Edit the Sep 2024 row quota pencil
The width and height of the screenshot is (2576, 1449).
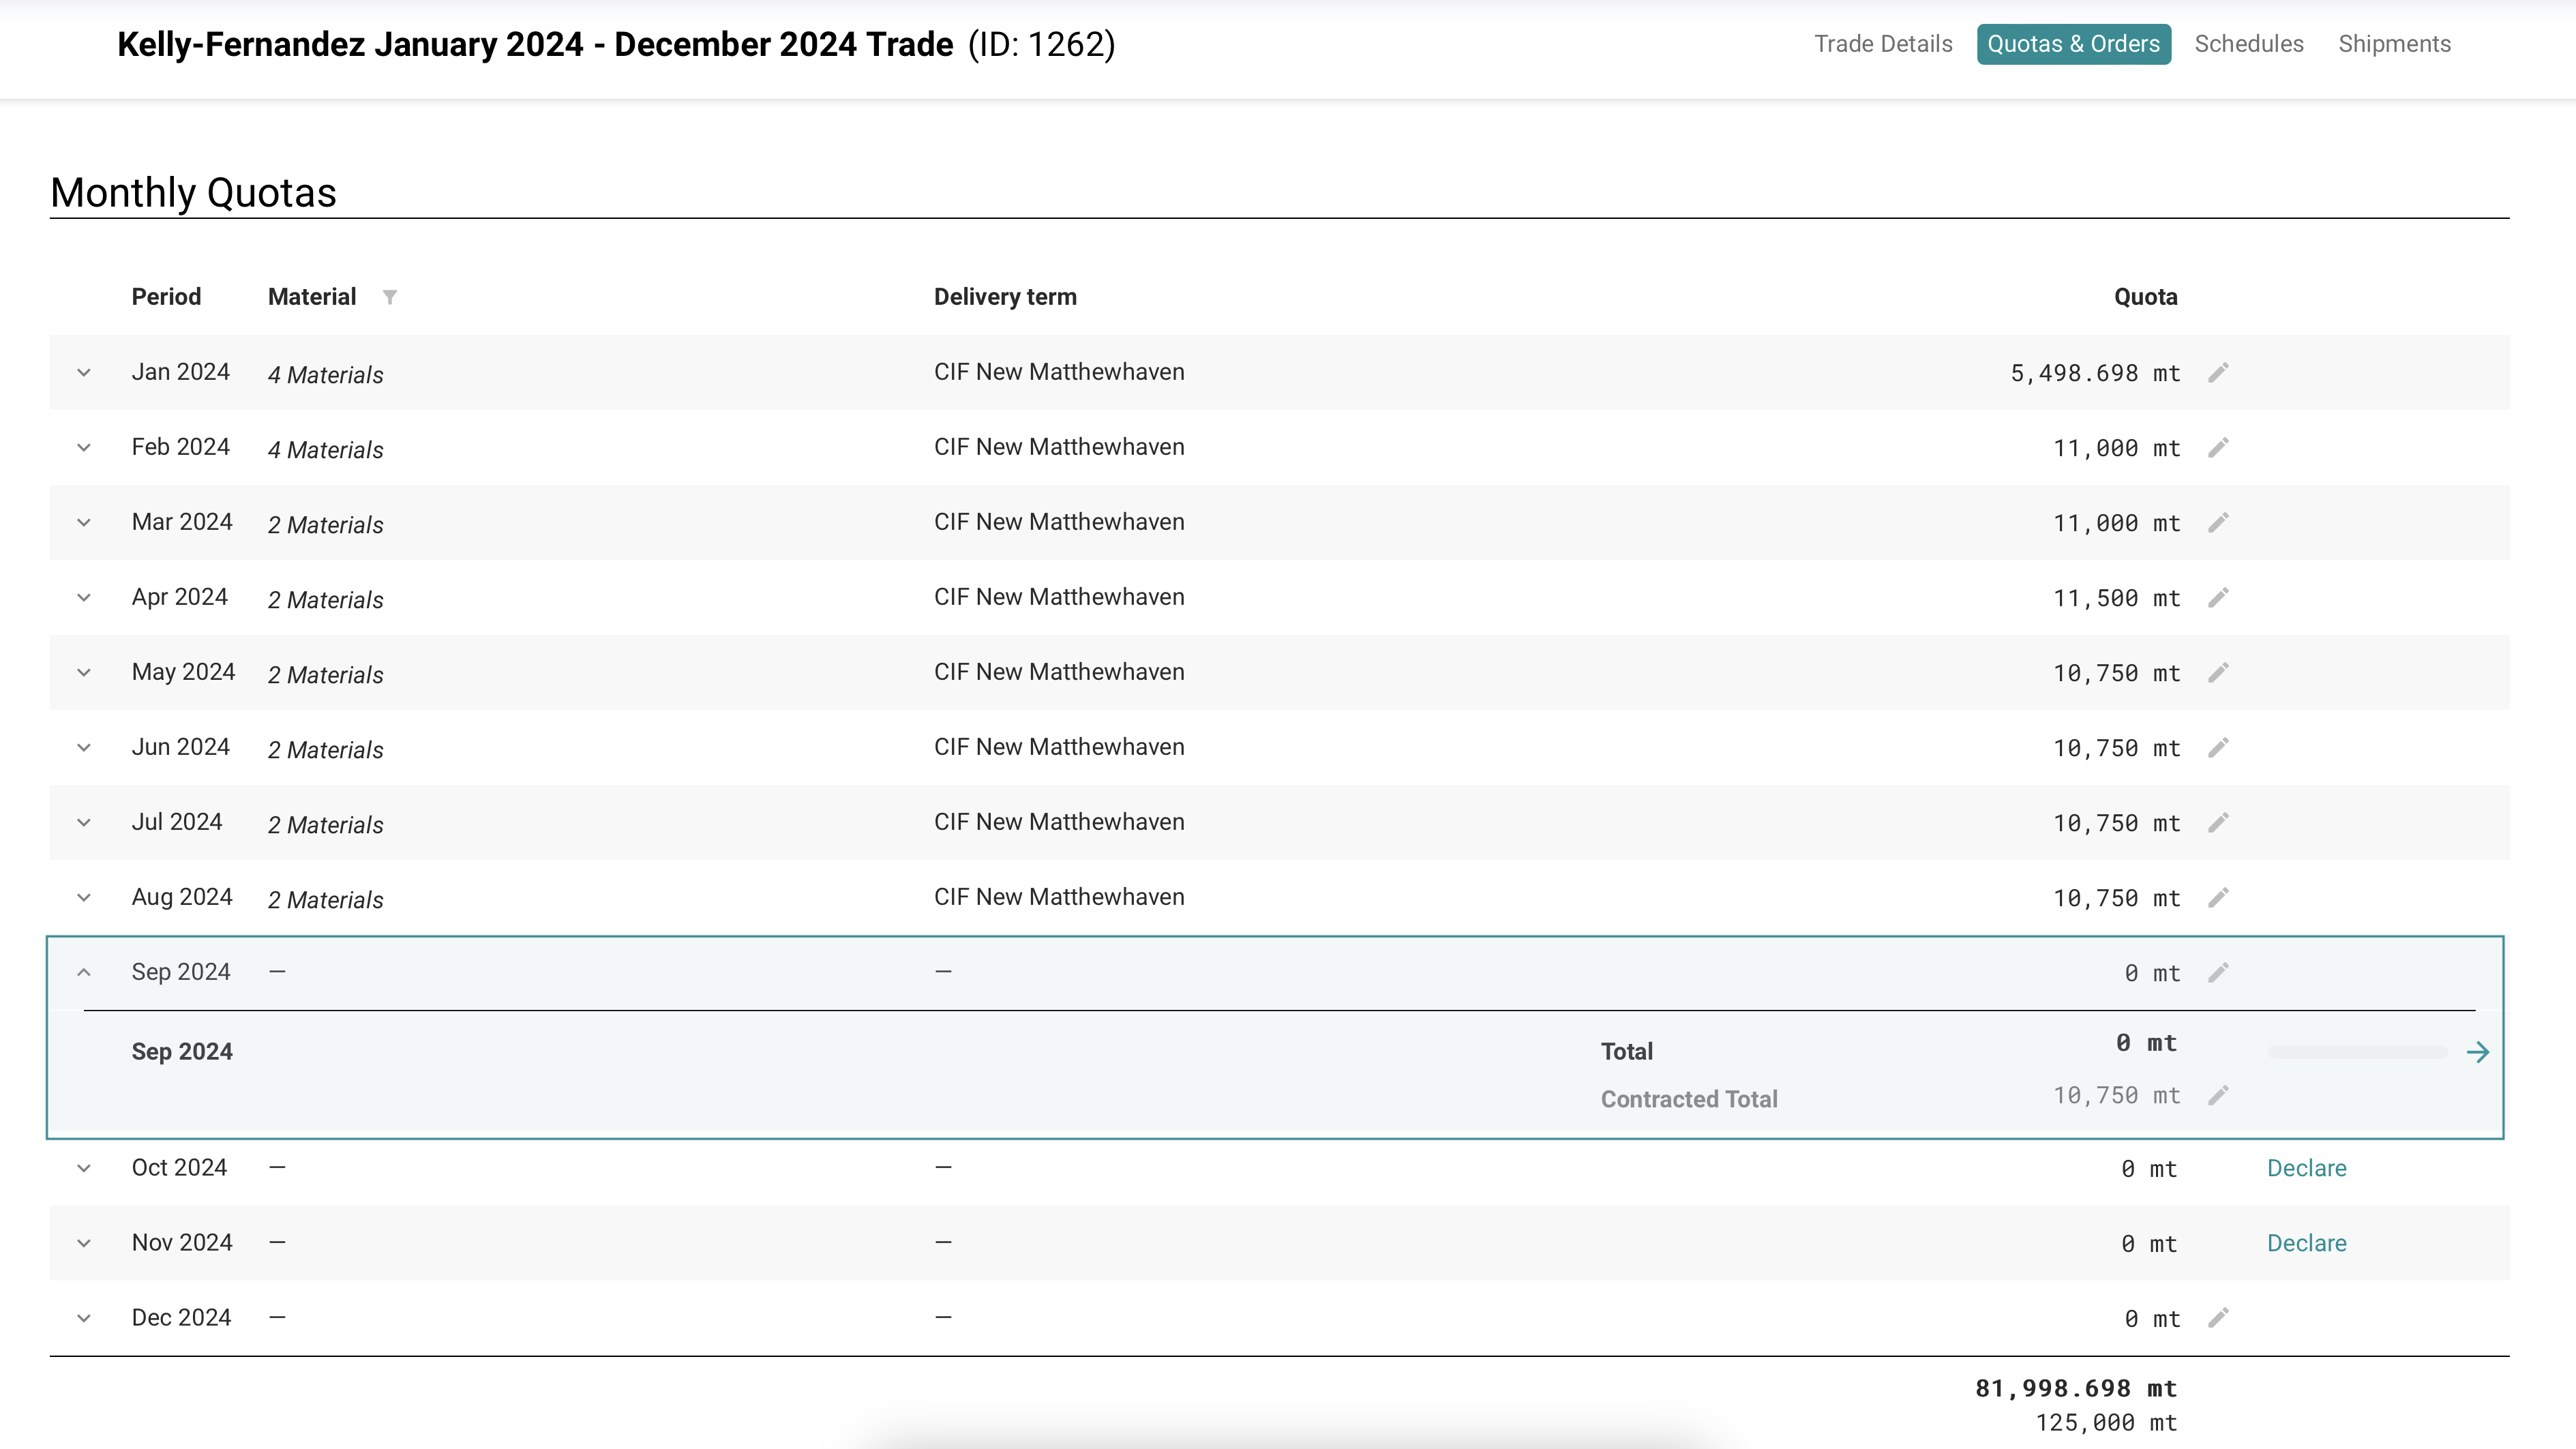(2218, 973)
